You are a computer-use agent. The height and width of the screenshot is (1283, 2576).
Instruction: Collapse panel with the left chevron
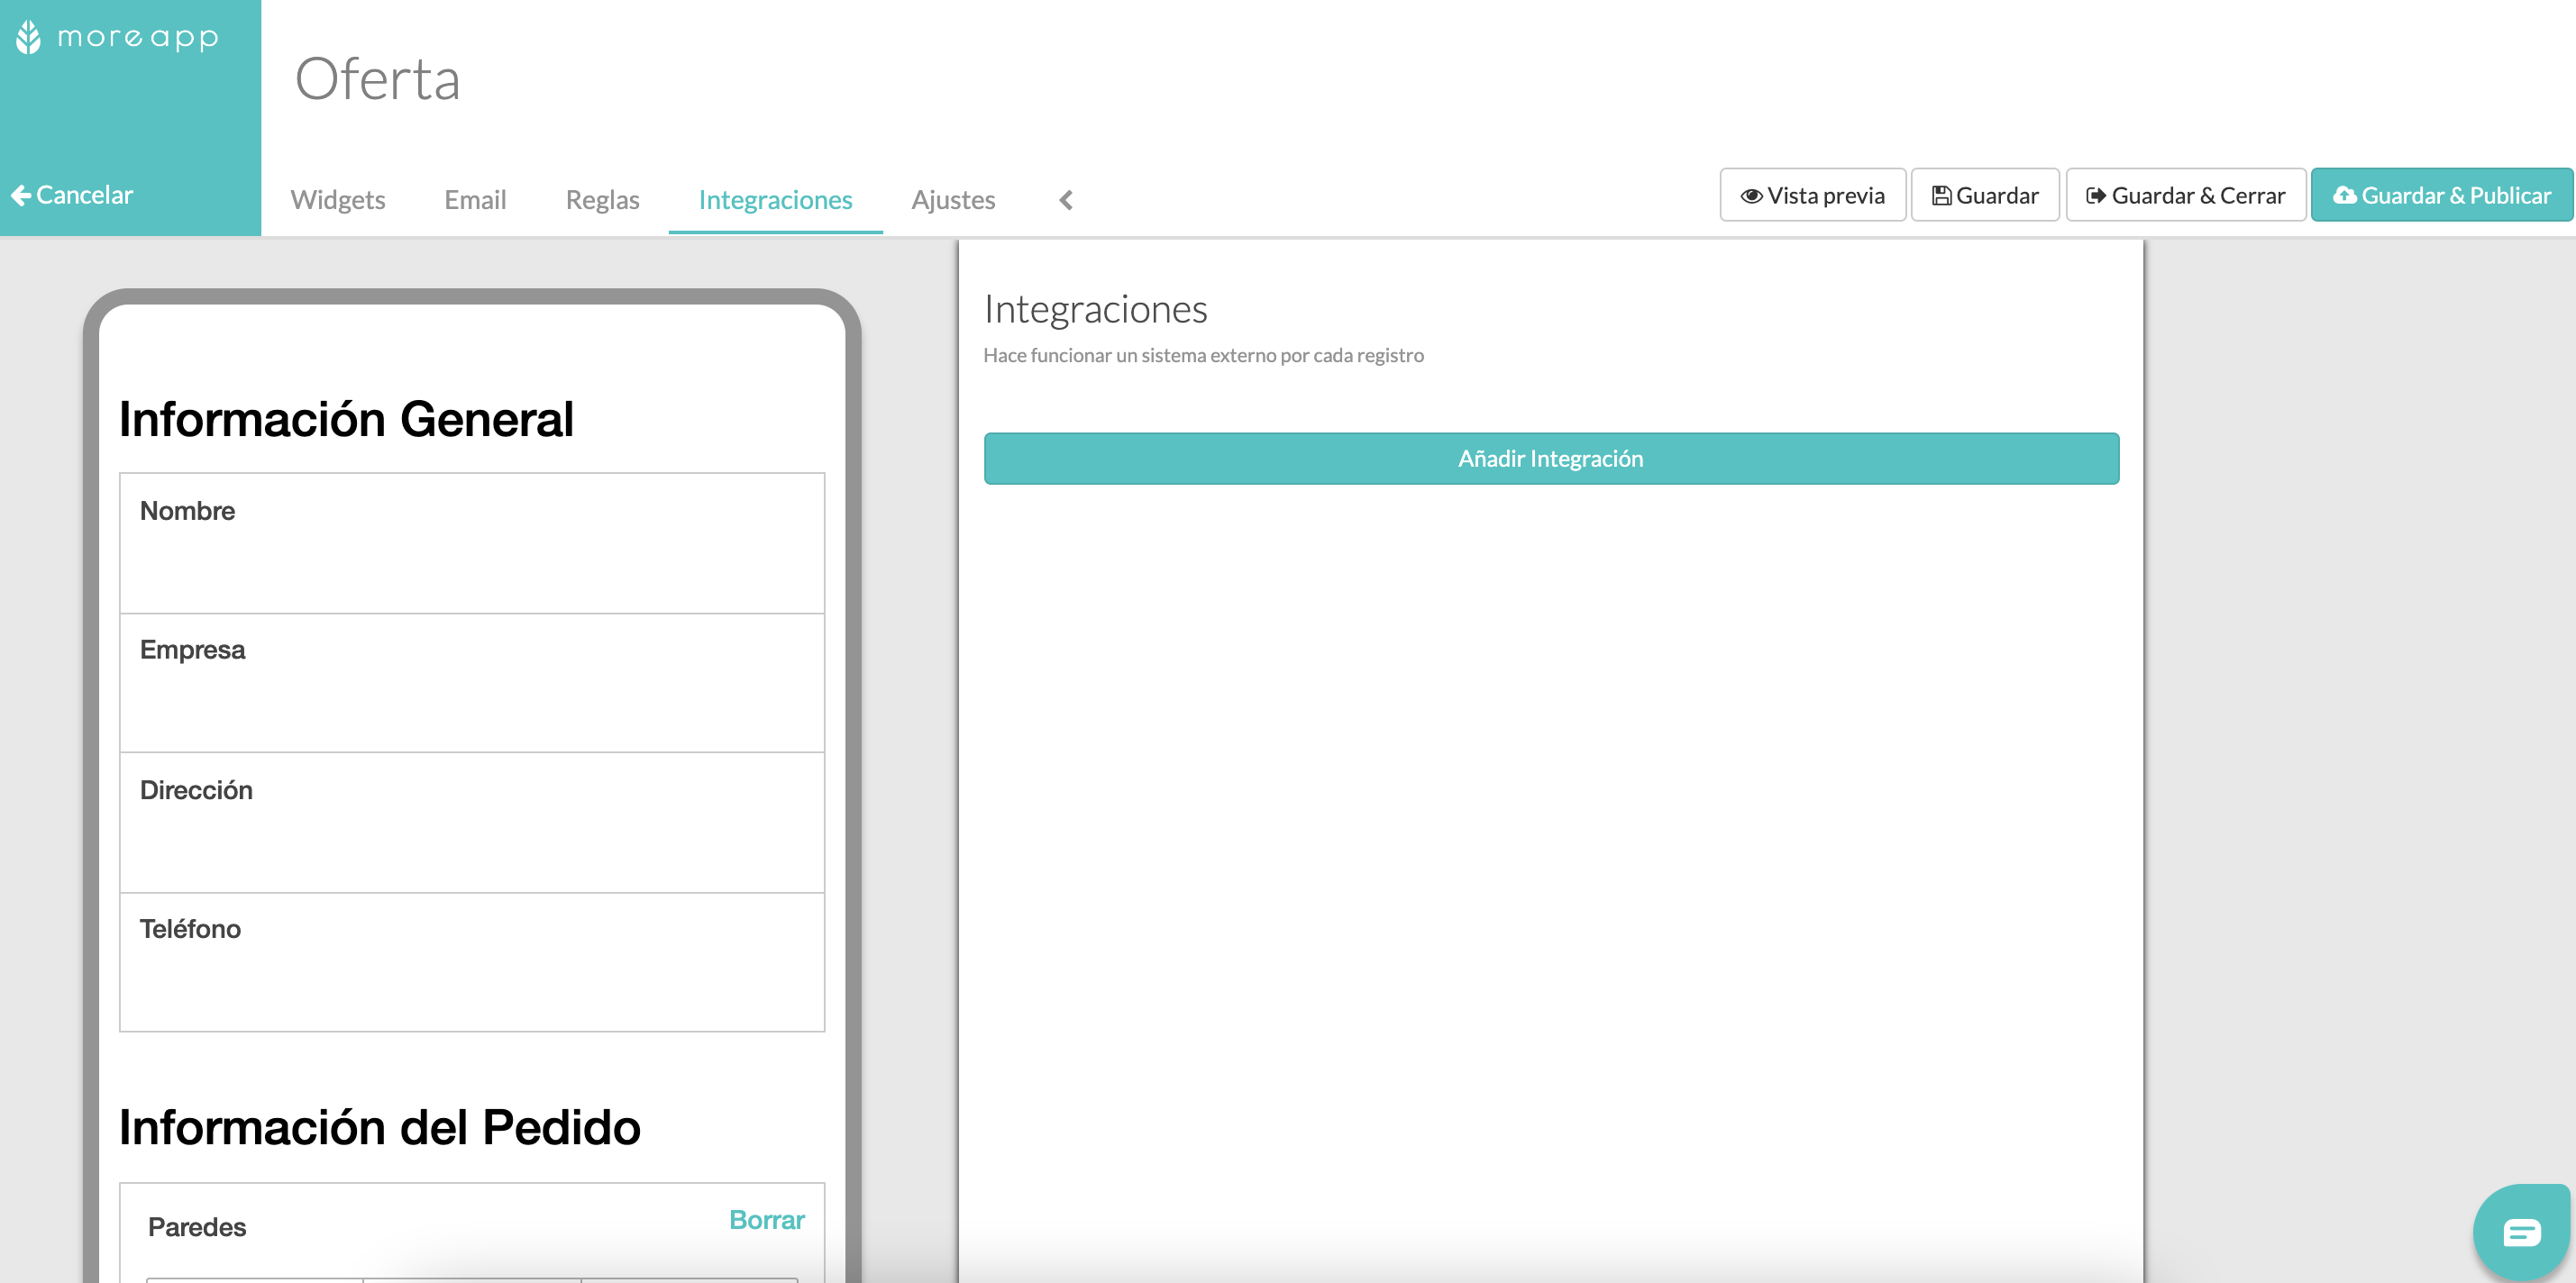pyautogui.click(x=1066, y=200)
